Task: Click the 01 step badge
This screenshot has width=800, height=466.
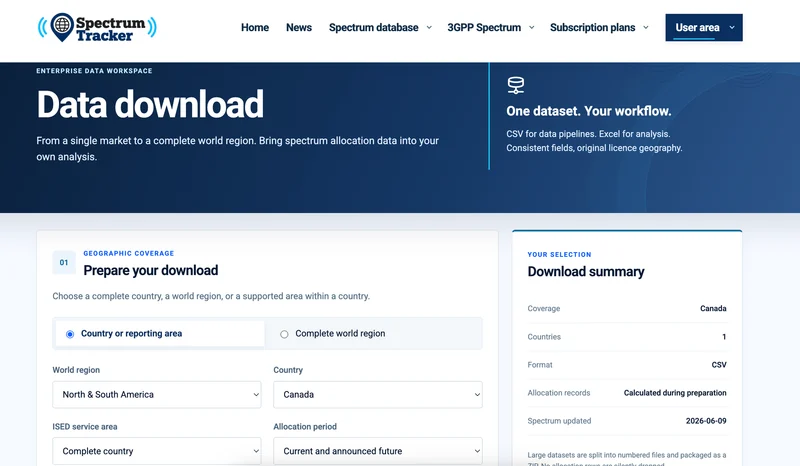Action: point(64,262)
